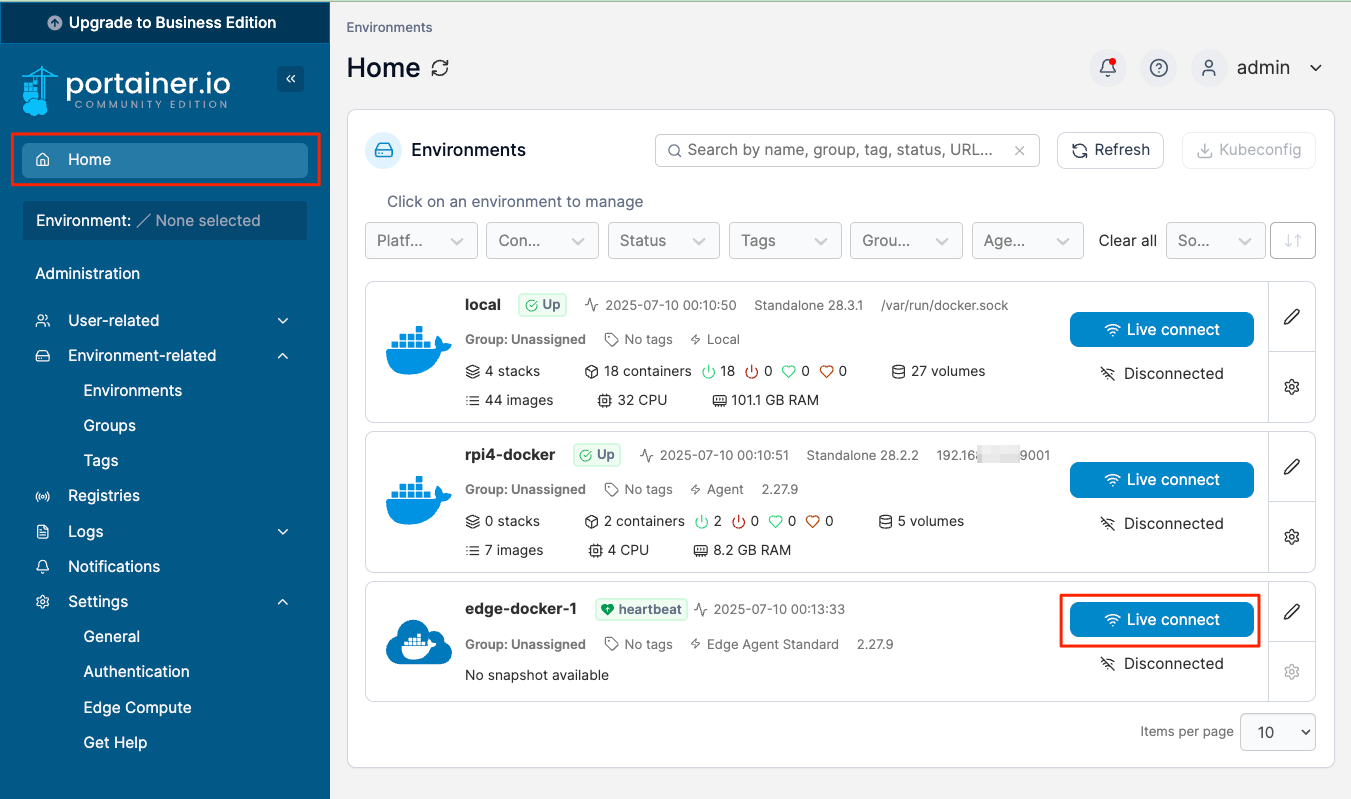Open Authentication settings in the sidebar
The width and height of the screenshot is (1351, 799).
(x=137, y=672)
